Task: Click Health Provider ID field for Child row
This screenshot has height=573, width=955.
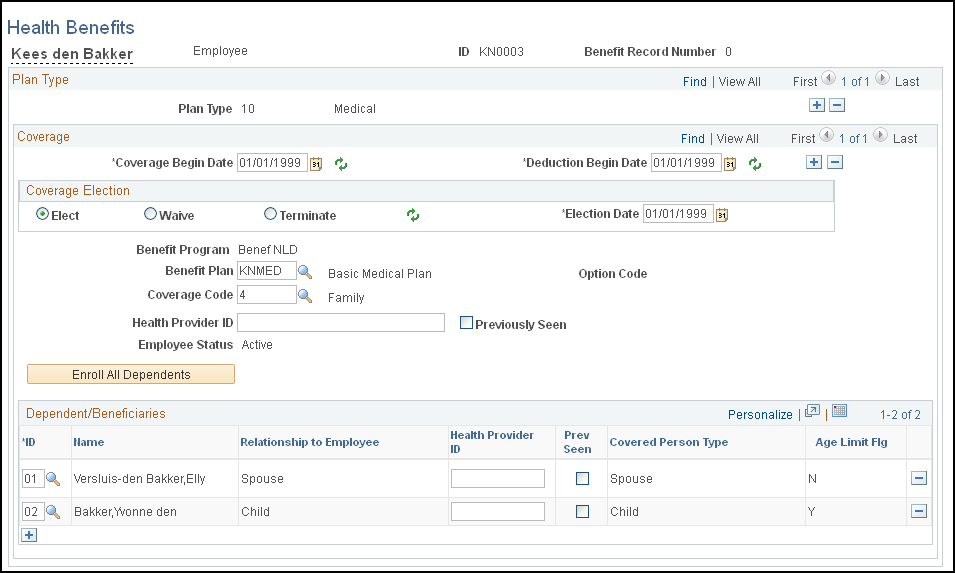Action: click(x=498, y=511)
